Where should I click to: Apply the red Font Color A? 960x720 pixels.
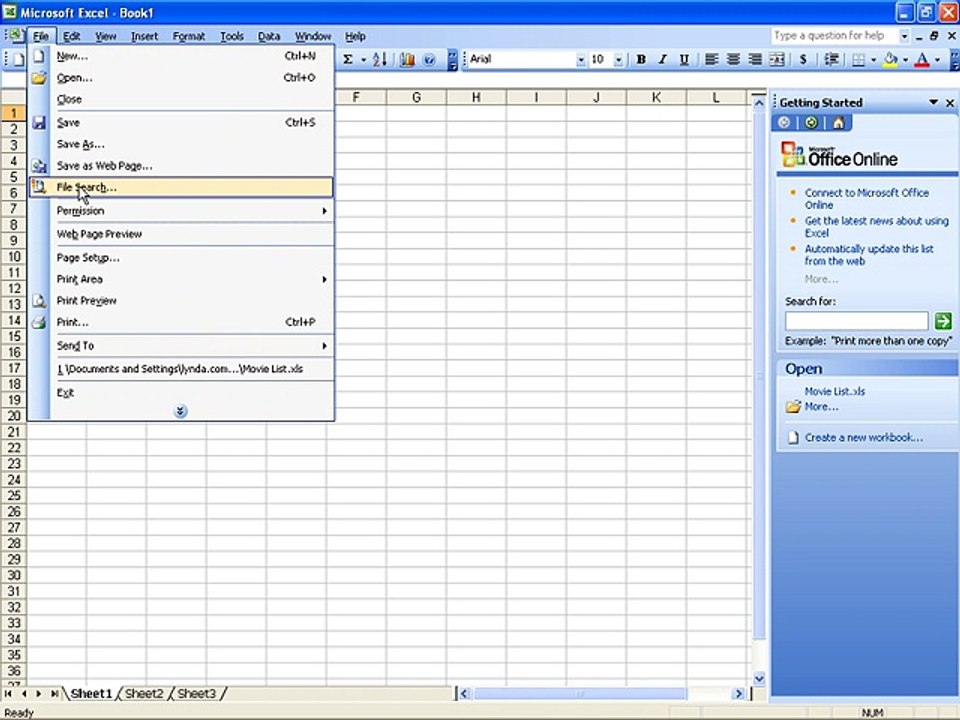922,59
